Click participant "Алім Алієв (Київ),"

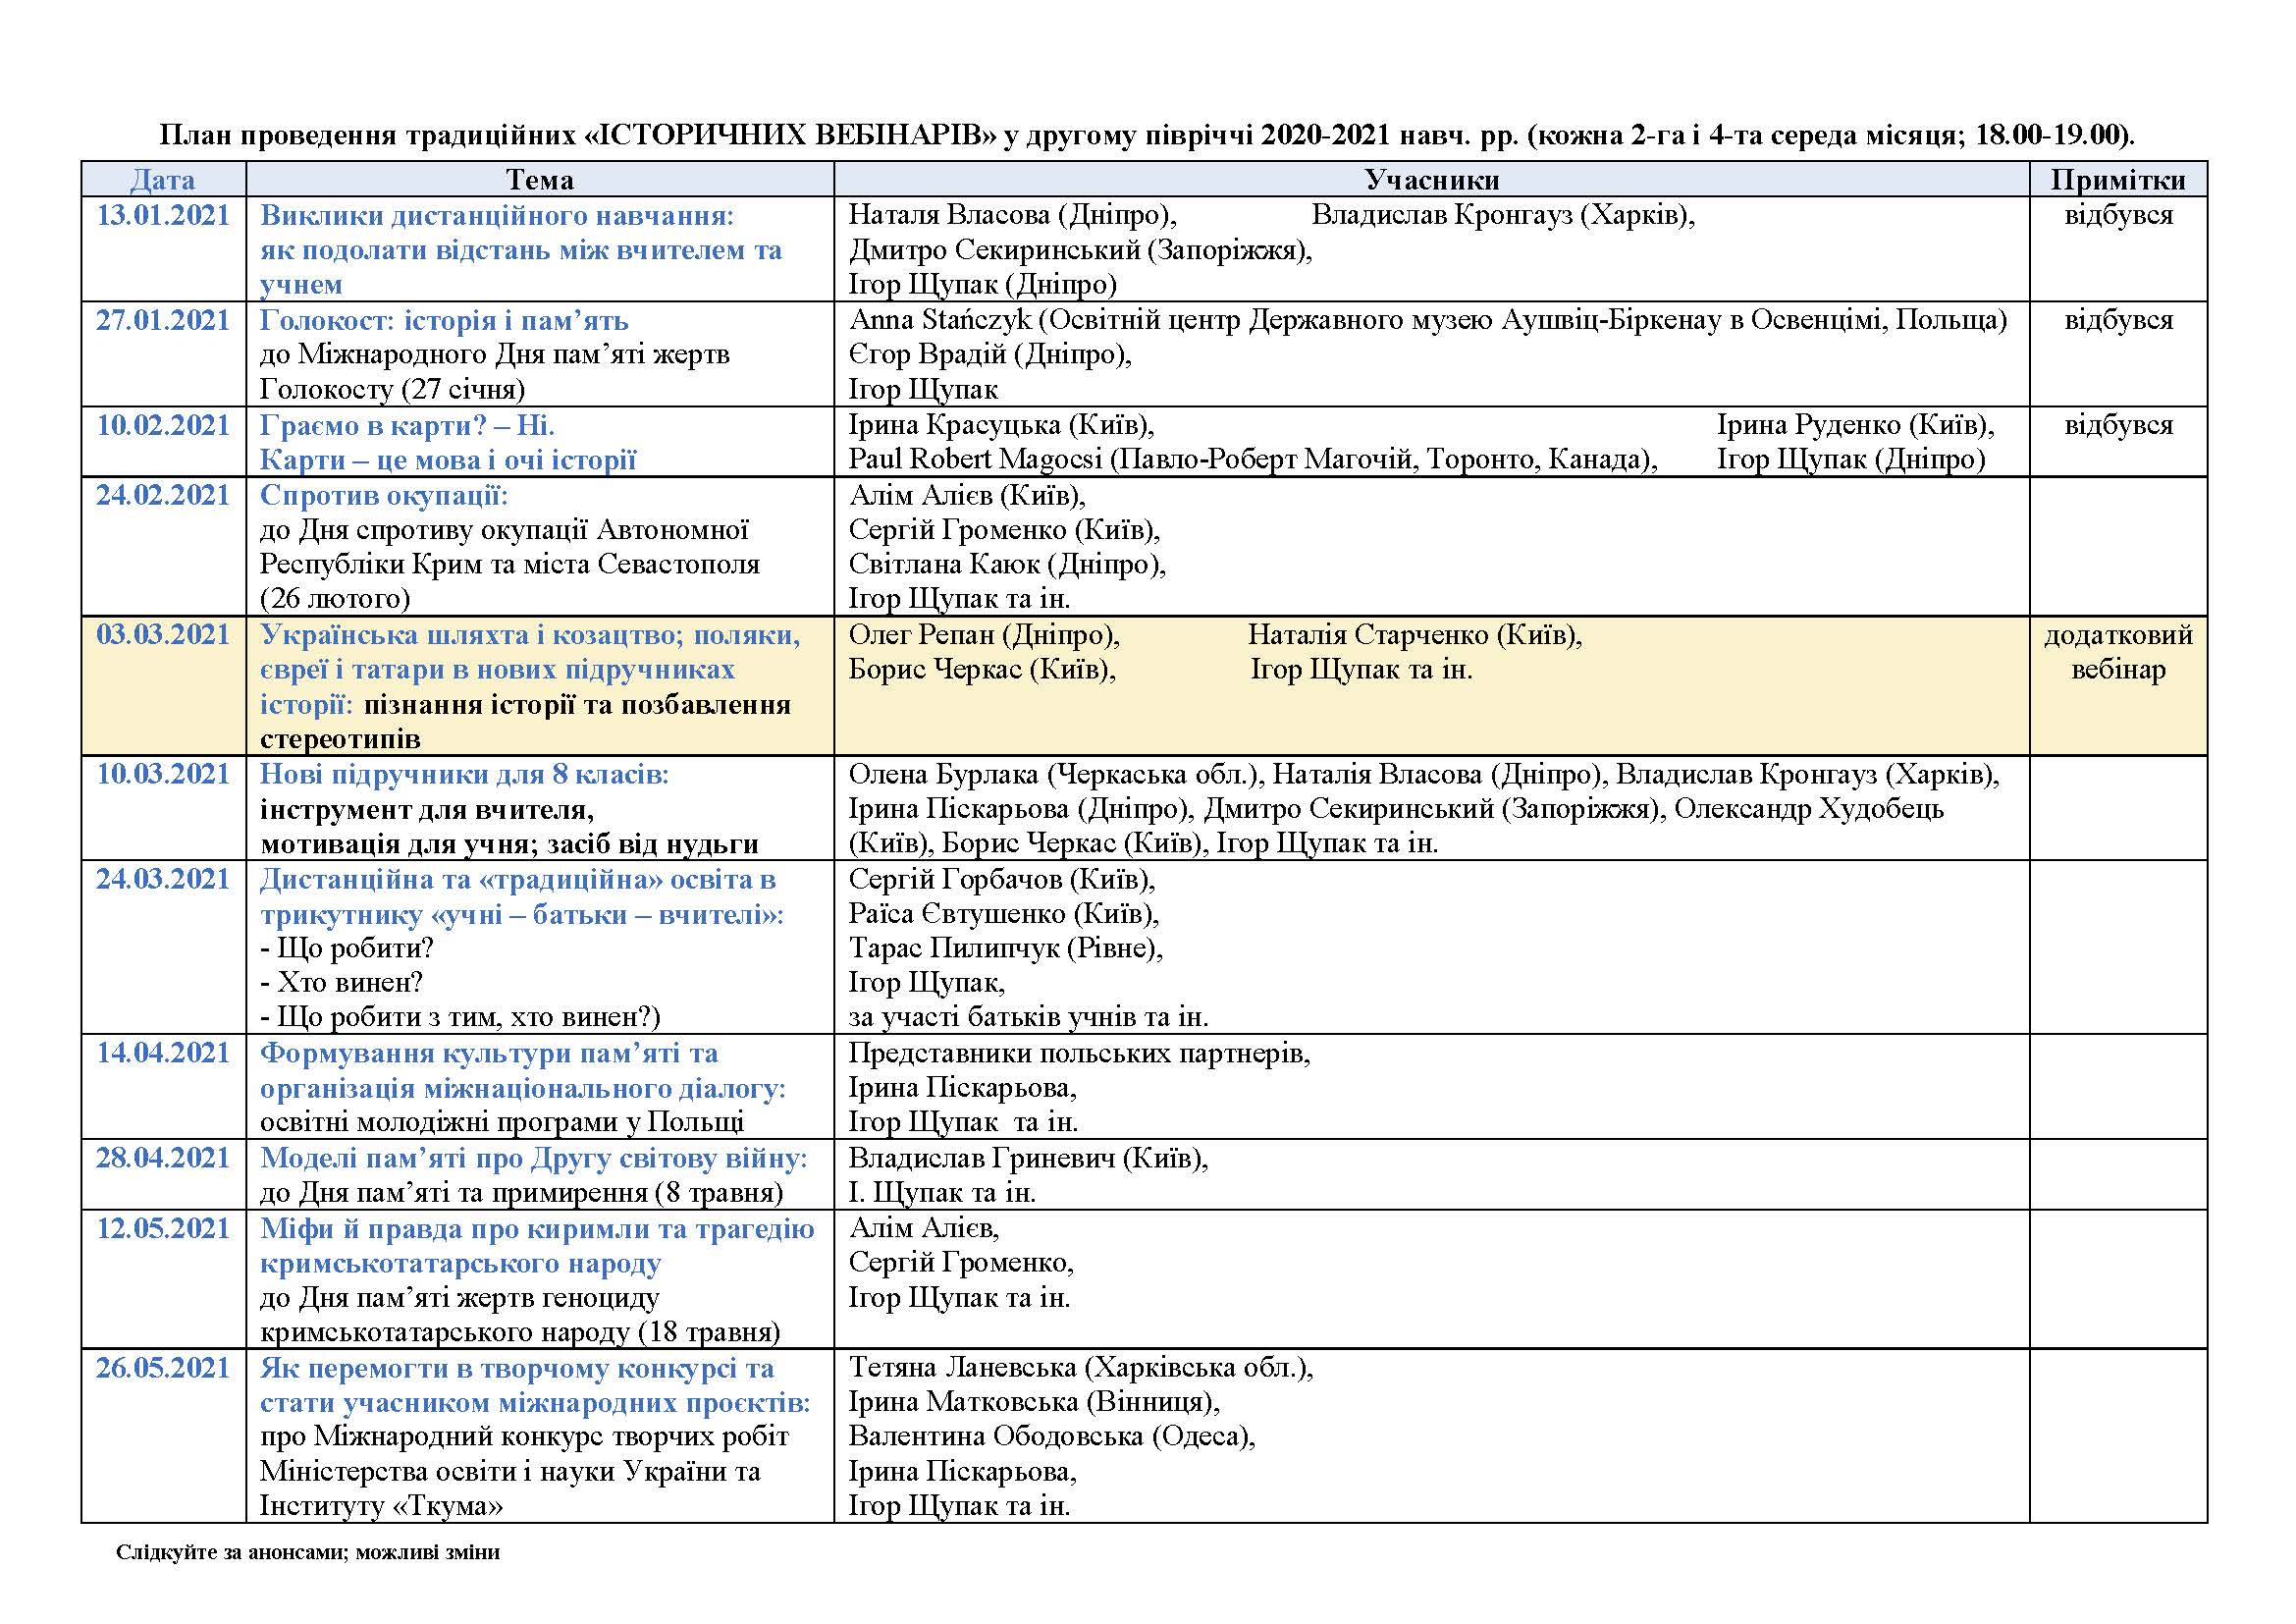click(x=967, y=495)
